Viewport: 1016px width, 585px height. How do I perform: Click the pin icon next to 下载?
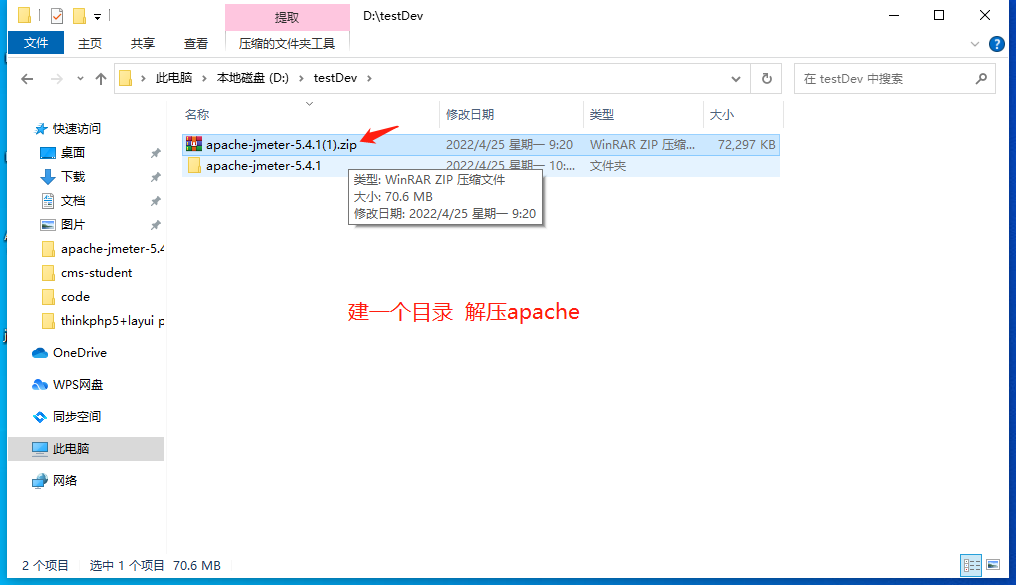point(156,177)
